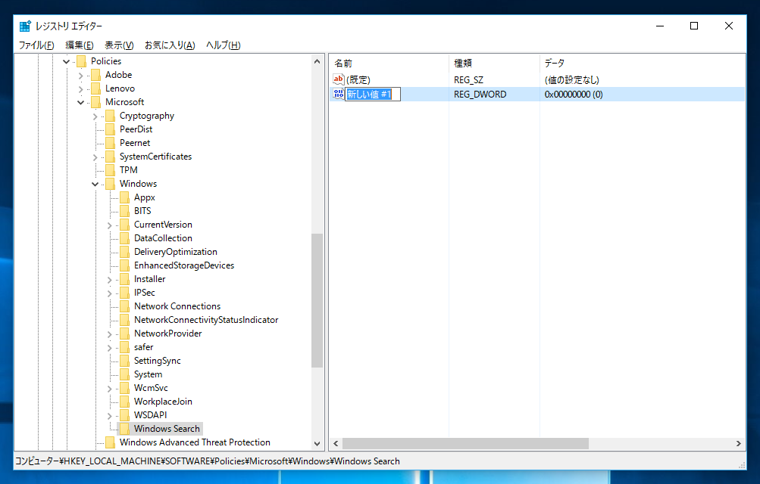Click the Lenovo folder icon
Screen dimensions: 760x484
[96, 89]
